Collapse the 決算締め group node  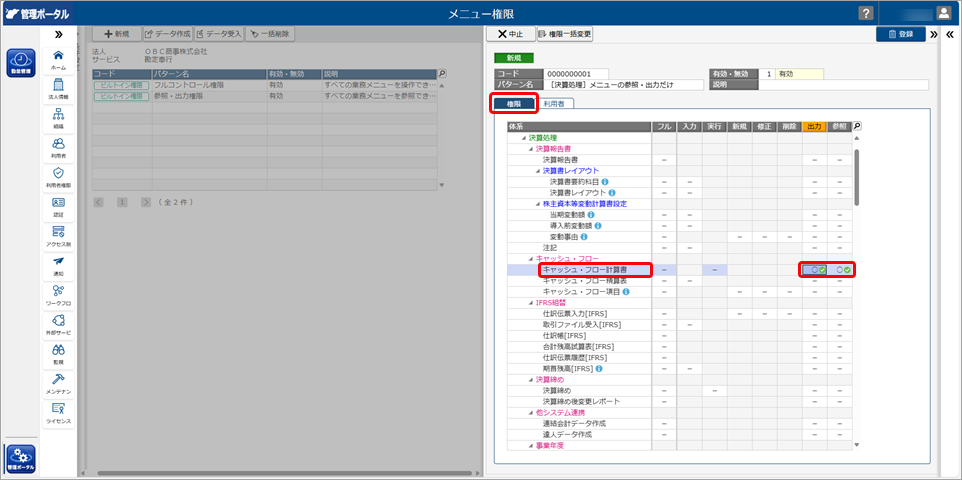point(531,380)
